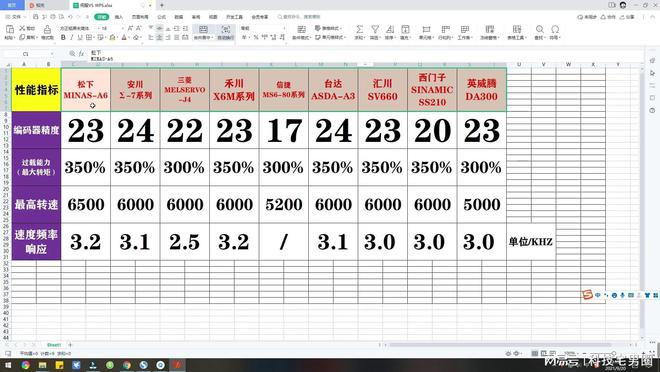Click the percent style icon
Screen dimensions: 660x372
pos(255,37)
